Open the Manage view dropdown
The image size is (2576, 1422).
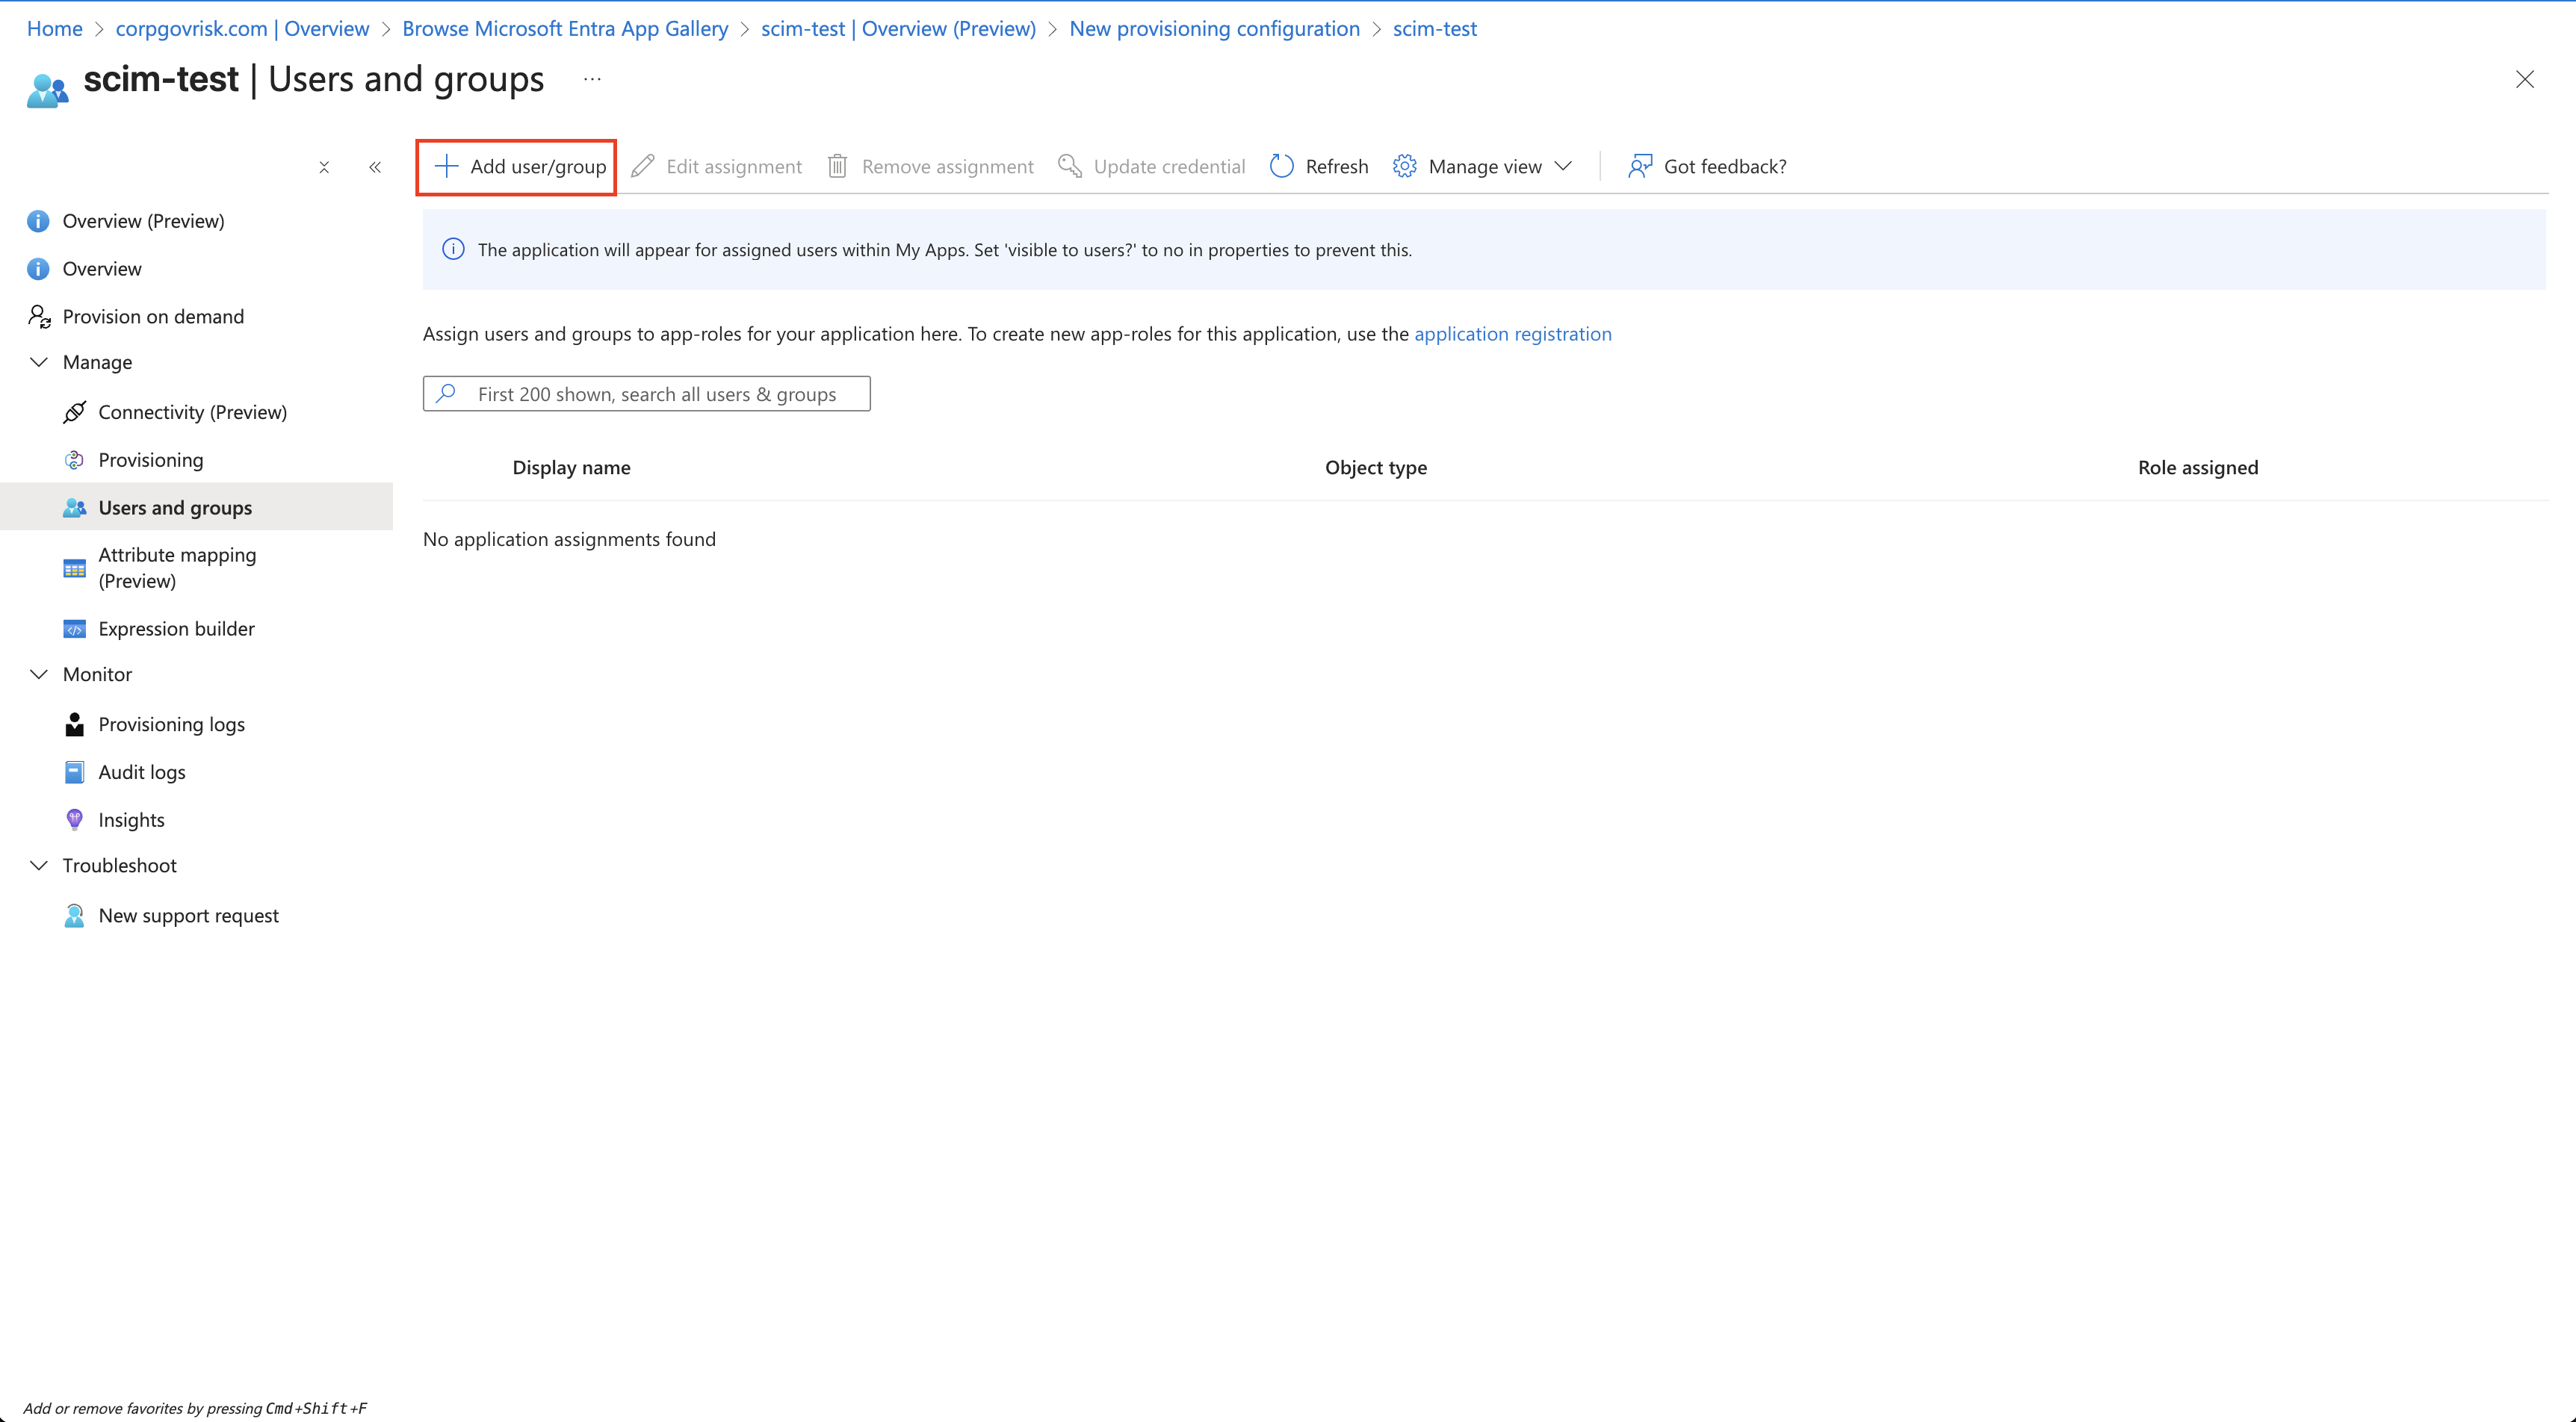[x=1484, y=166]
